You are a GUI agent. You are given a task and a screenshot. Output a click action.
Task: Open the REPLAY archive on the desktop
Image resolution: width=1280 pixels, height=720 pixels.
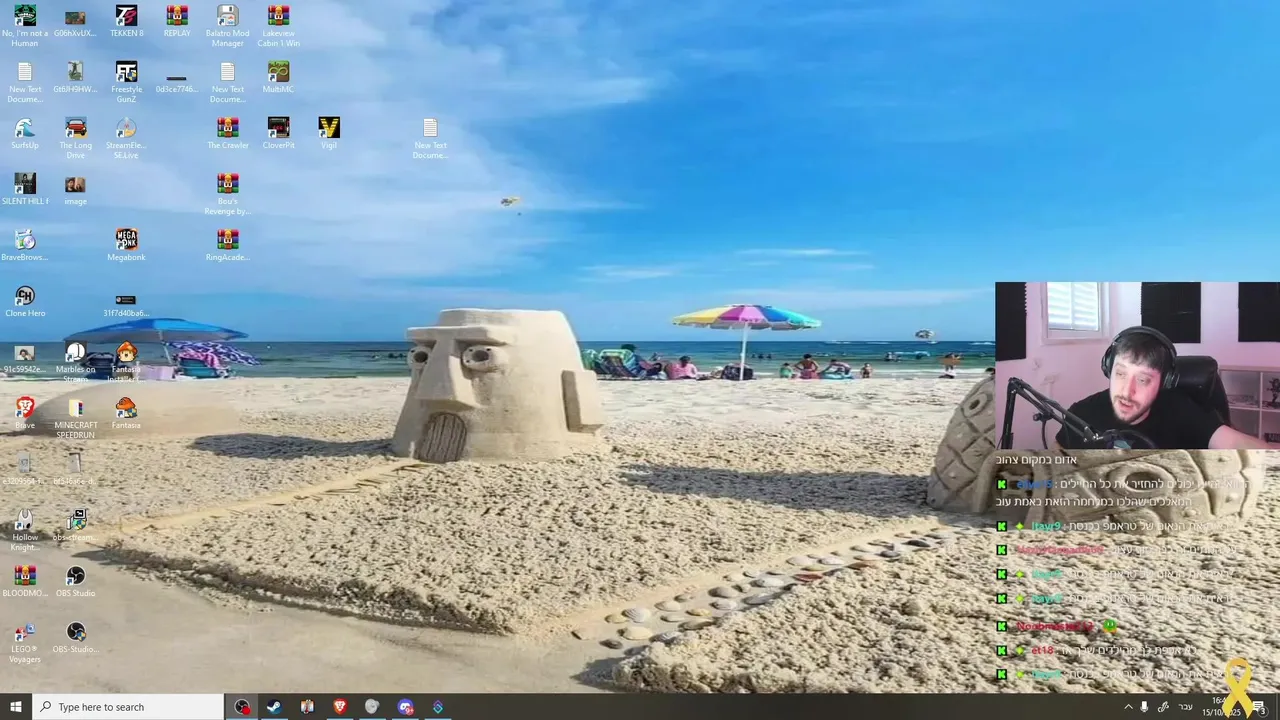(x=177, y=22)
